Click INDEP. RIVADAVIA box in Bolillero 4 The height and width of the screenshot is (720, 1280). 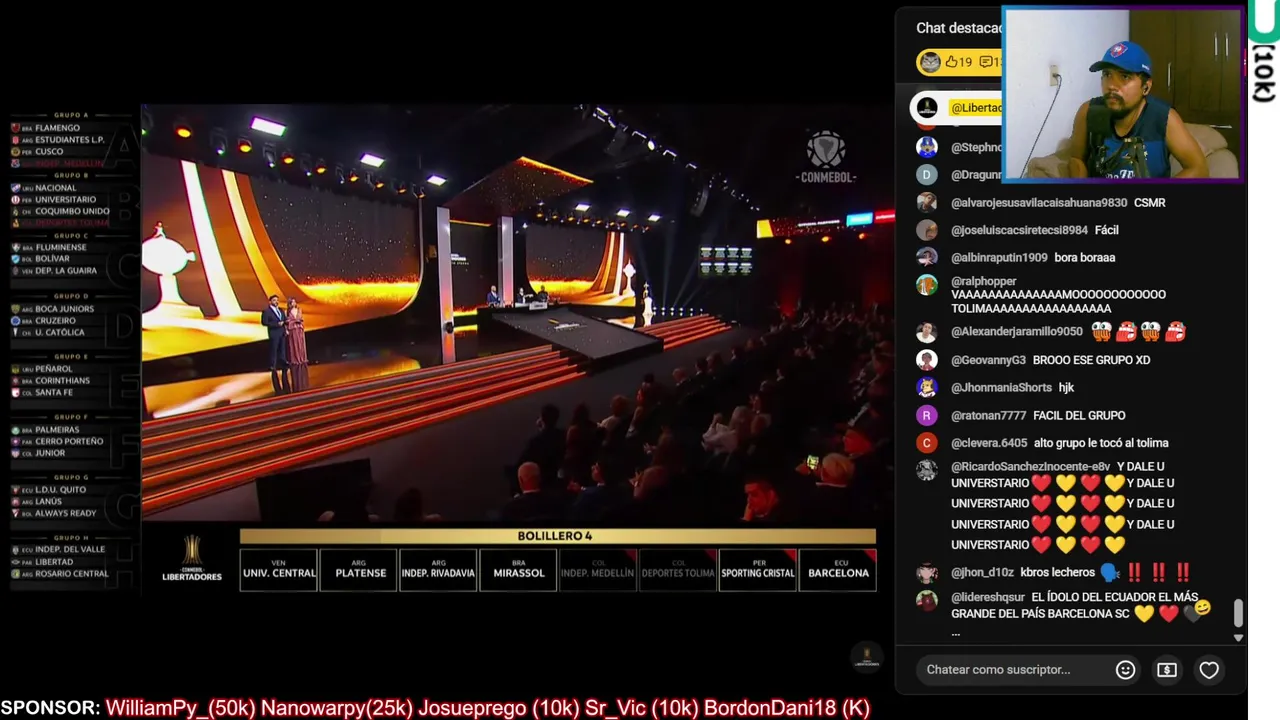tap(438, 570)
